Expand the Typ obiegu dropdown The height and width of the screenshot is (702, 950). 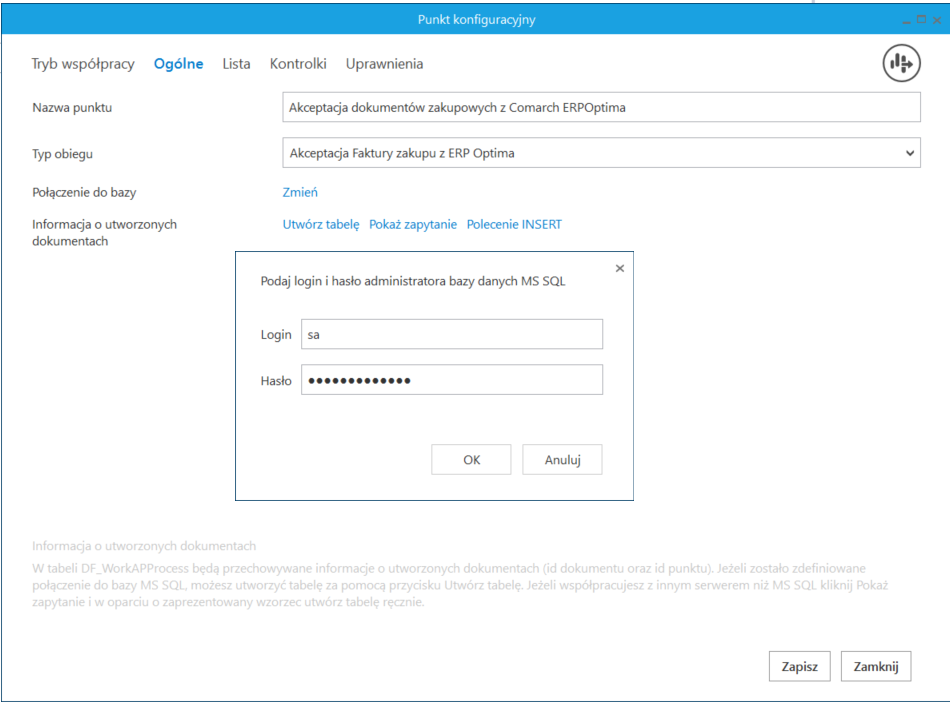(909, 153)
